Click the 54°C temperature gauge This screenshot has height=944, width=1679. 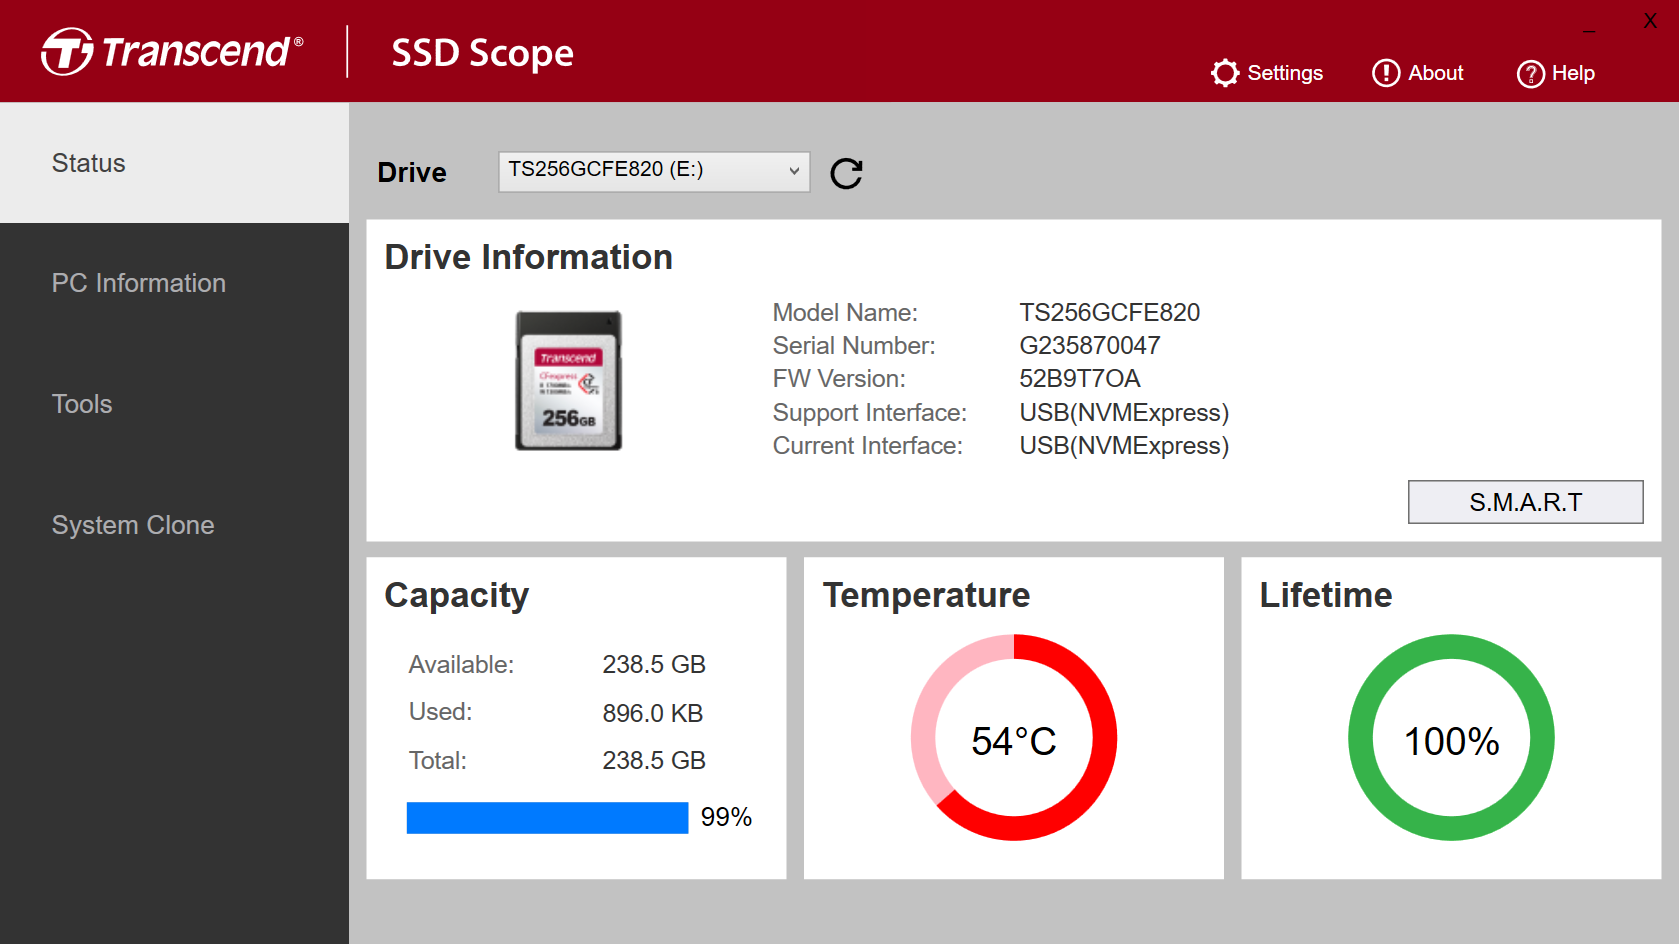coord(1014,738)
